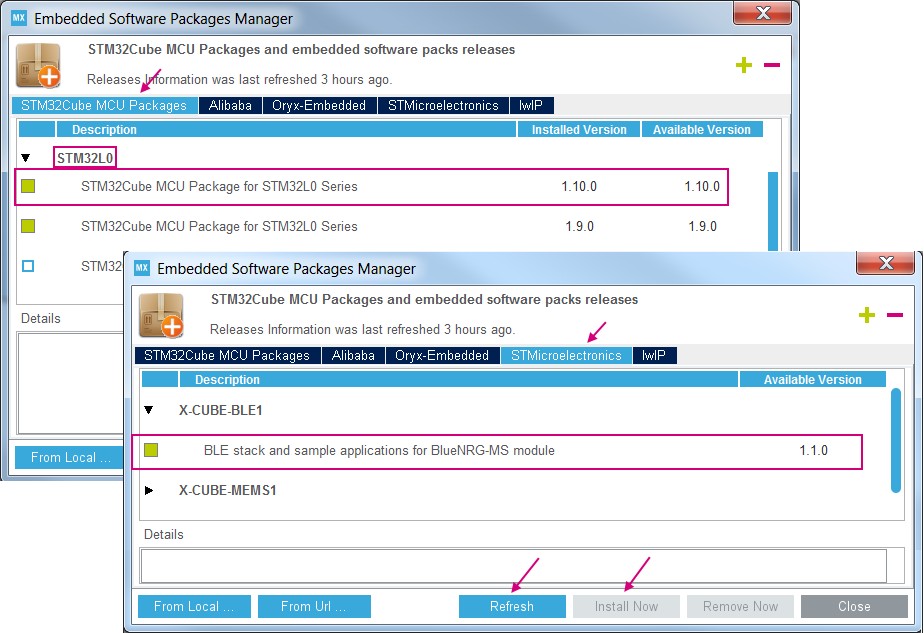Open Oryx-Embedded tab in back window

[x=319, y=106]
